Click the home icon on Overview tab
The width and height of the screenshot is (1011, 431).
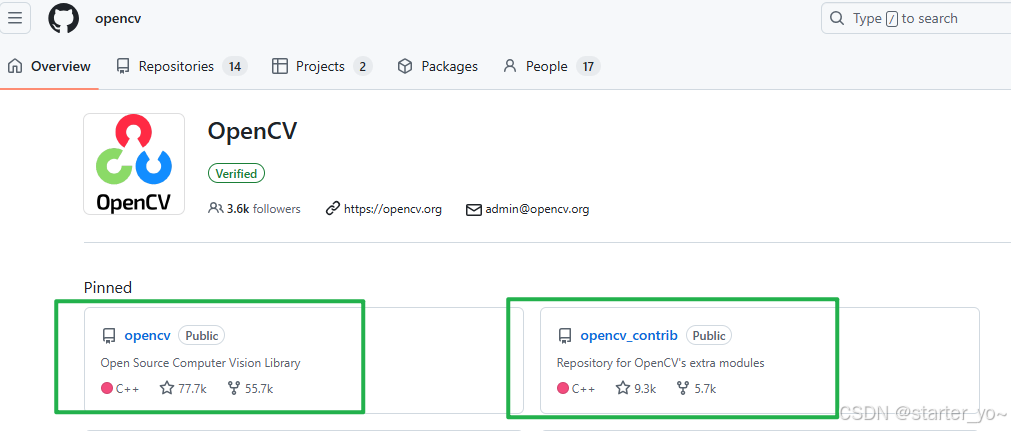(15, 66)
